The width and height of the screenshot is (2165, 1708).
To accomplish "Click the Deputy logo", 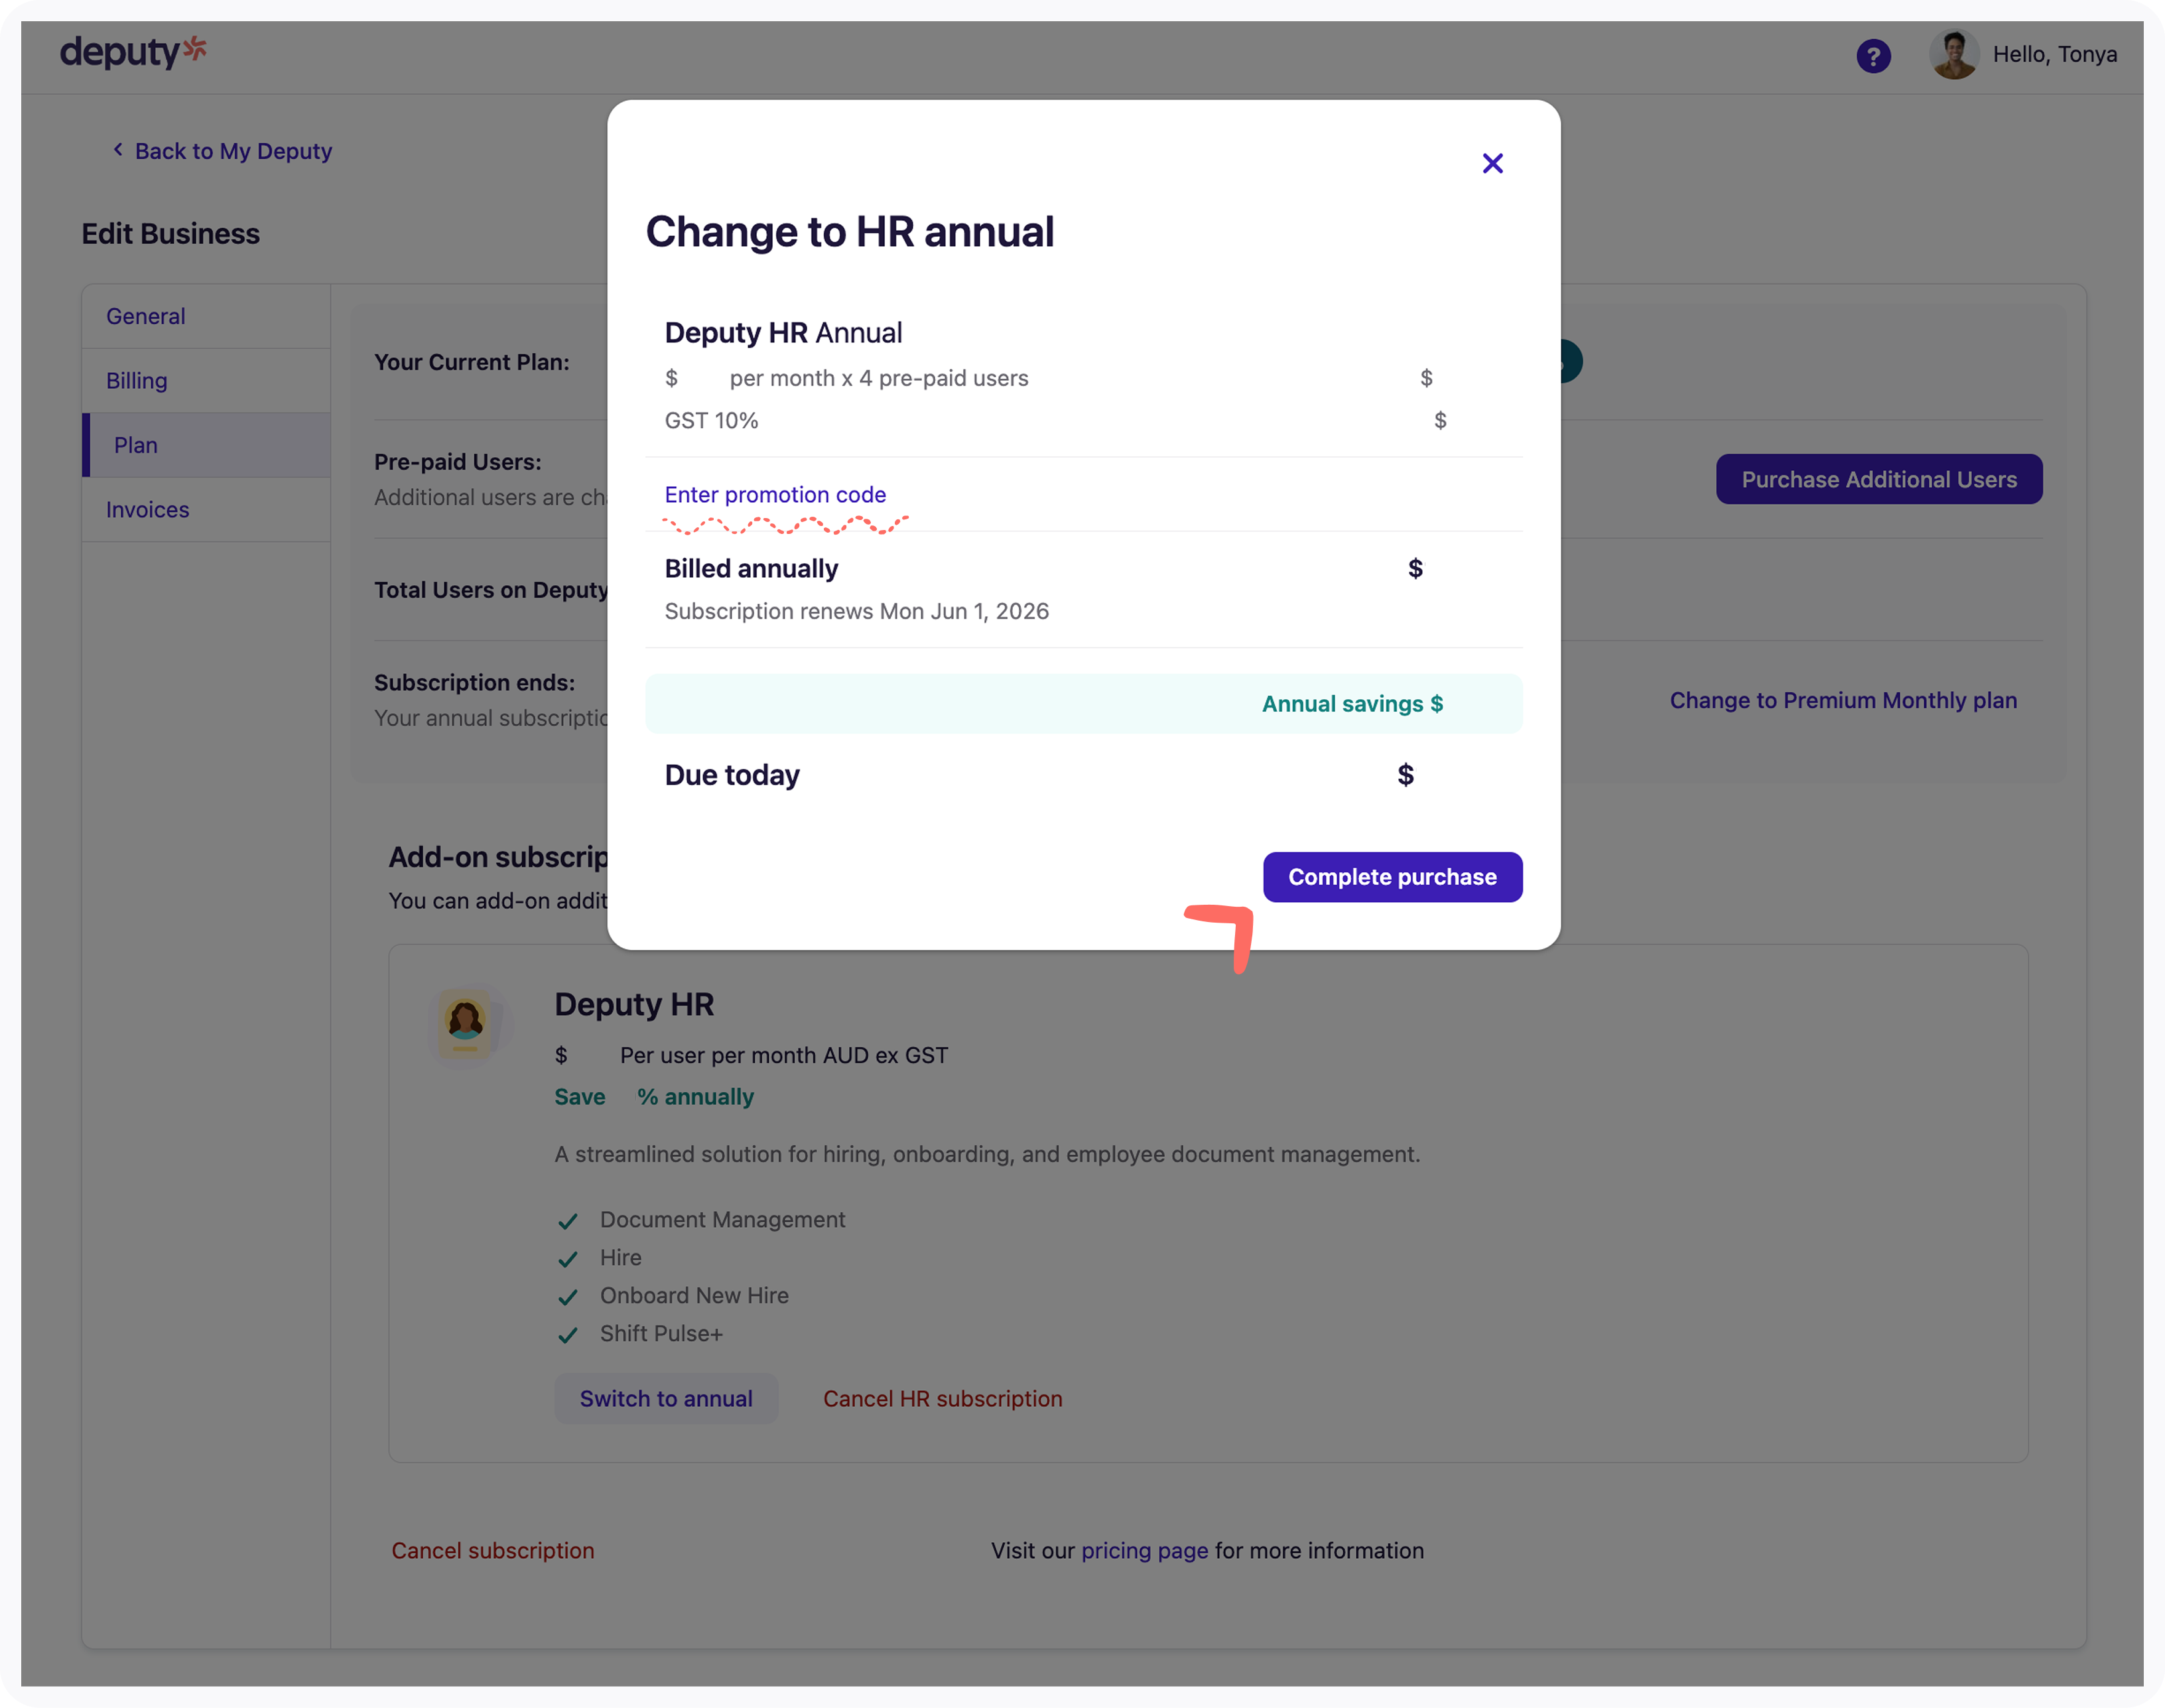I will pos(133,51).
